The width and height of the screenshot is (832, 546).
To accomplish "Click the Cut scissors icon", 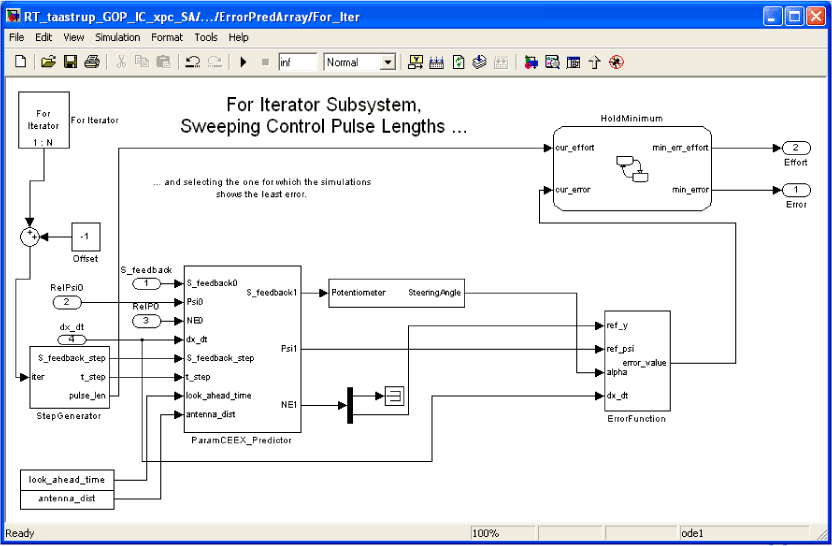I will click(121, 62).
